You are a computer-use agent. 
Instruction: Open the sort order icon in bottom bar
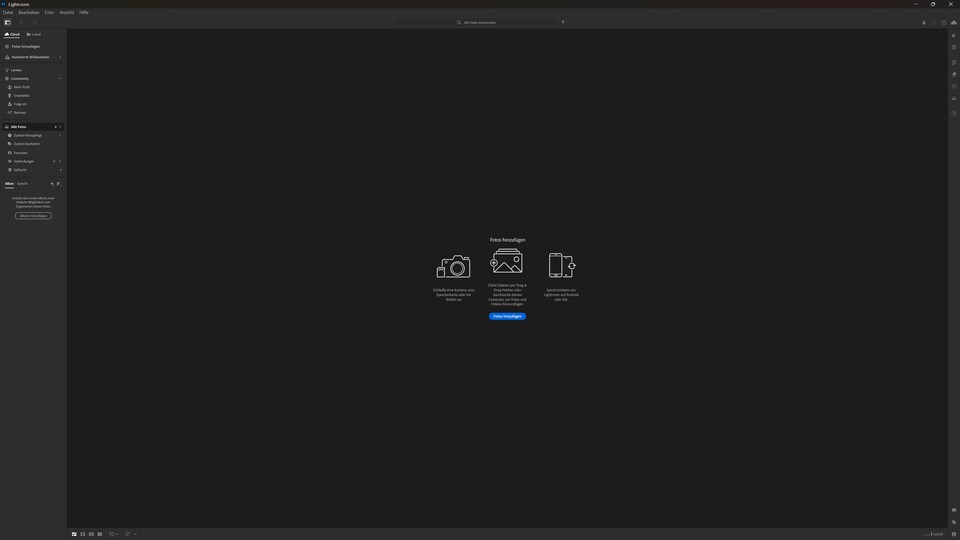point(128,534)
